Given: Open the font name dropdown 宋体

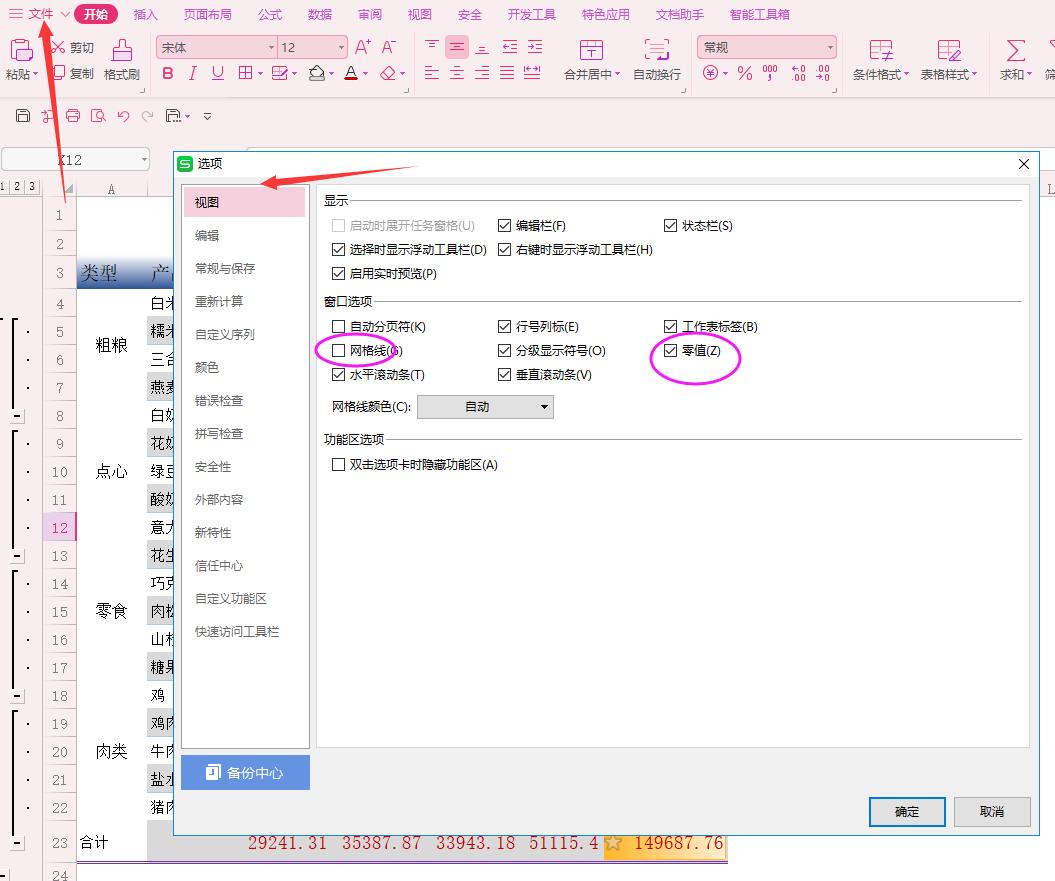Looking at the screenshot, I should (x=272, y=47).
